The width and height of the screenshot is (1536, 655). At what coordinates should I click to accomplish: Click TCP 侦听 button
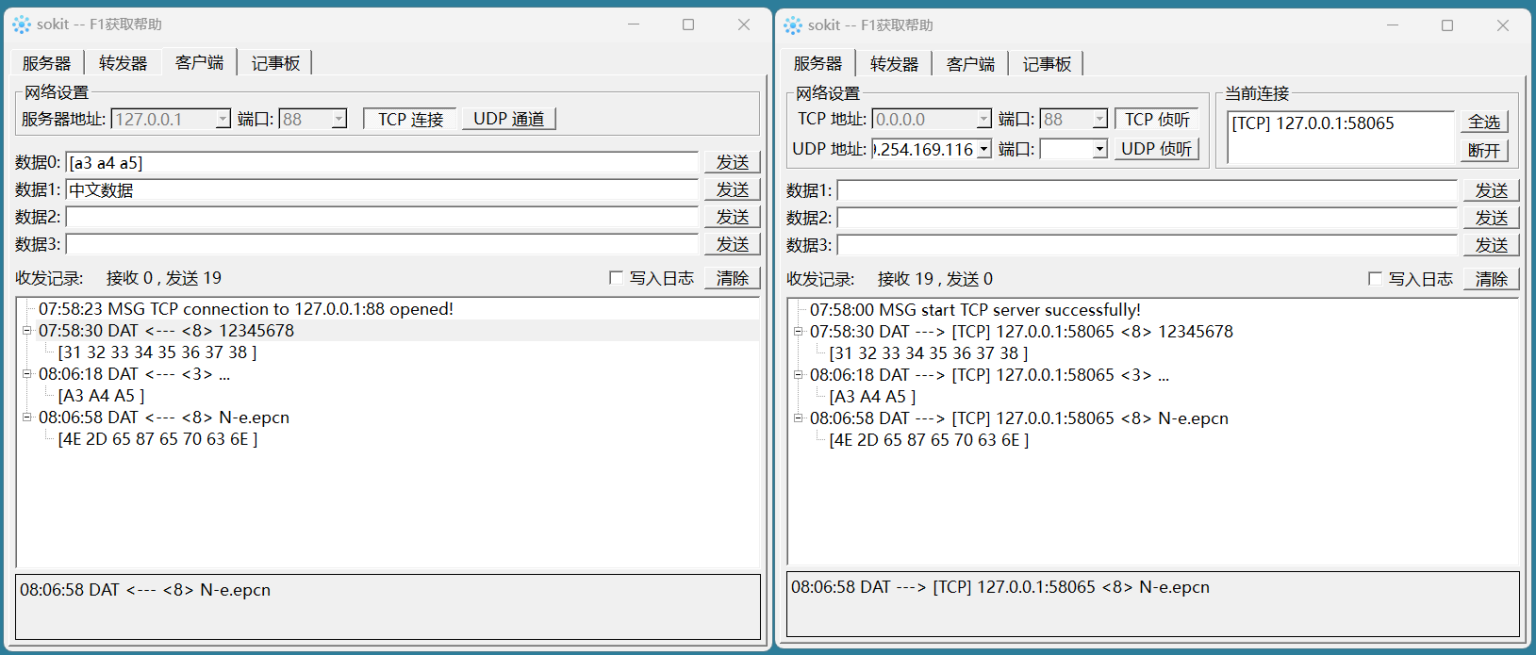coord(1157,119)
